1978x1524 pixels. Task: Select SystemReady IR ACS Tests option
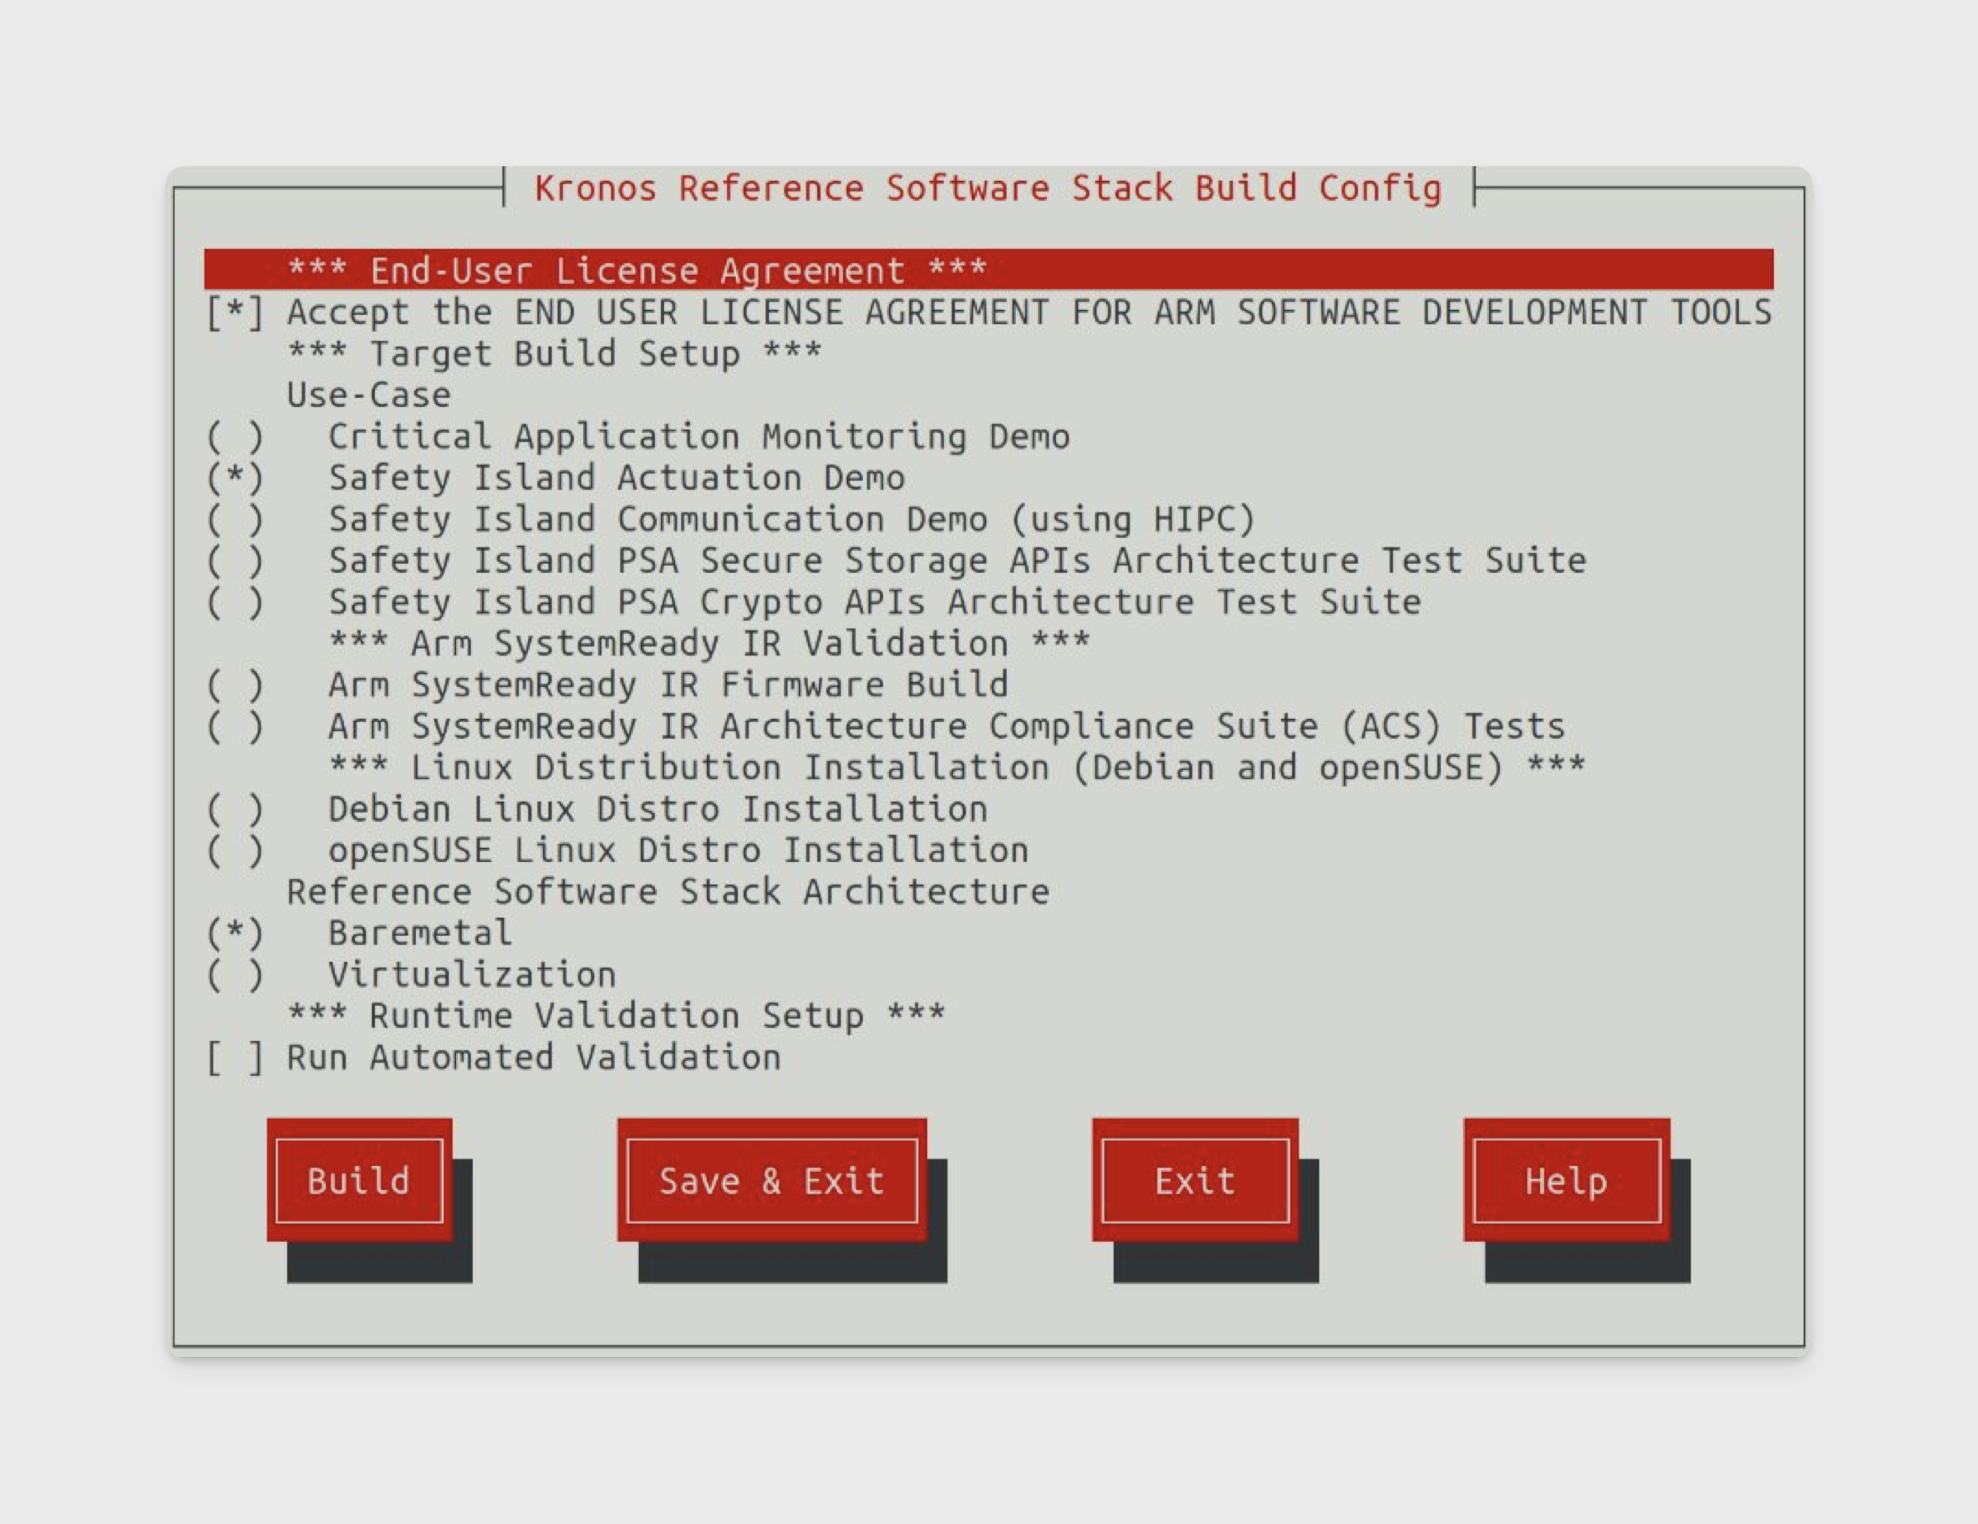pyautogui.click(x=235, y=726)
